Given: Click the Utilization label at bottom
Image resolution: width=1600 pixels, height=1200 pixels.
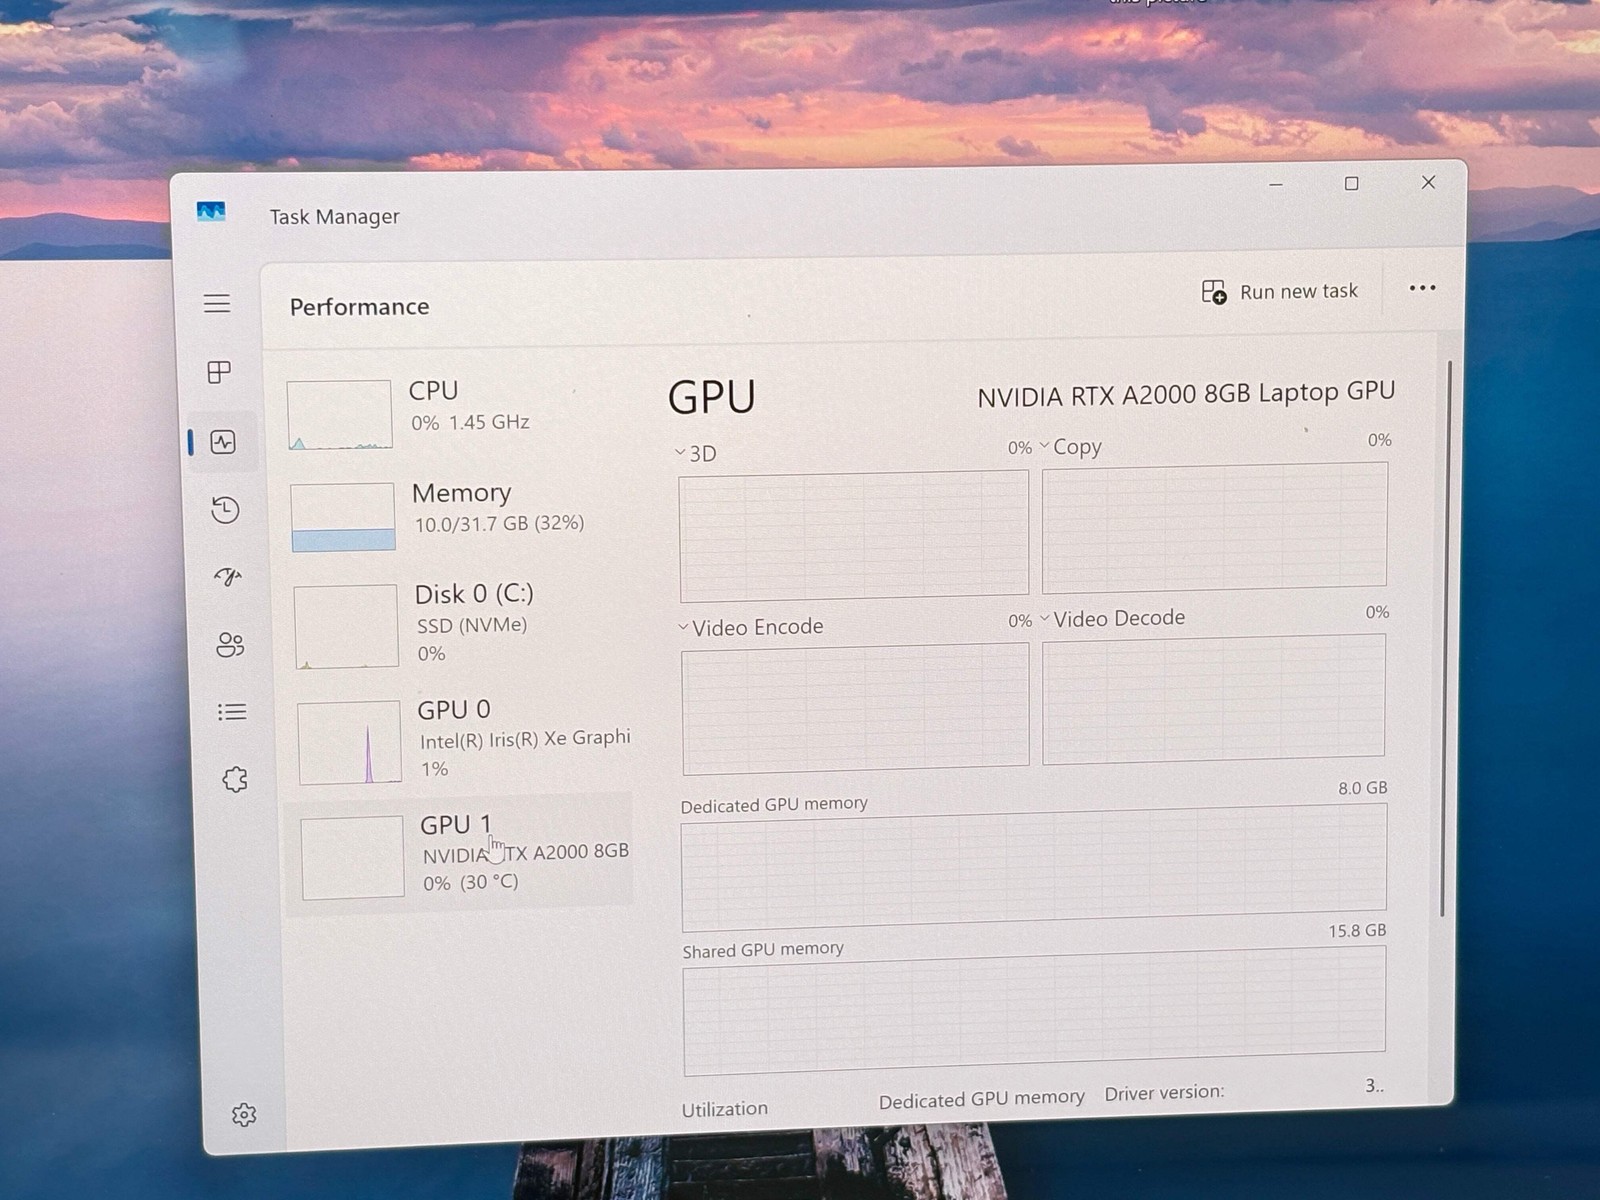Looking at the screenshot, I should (725, 1109).
